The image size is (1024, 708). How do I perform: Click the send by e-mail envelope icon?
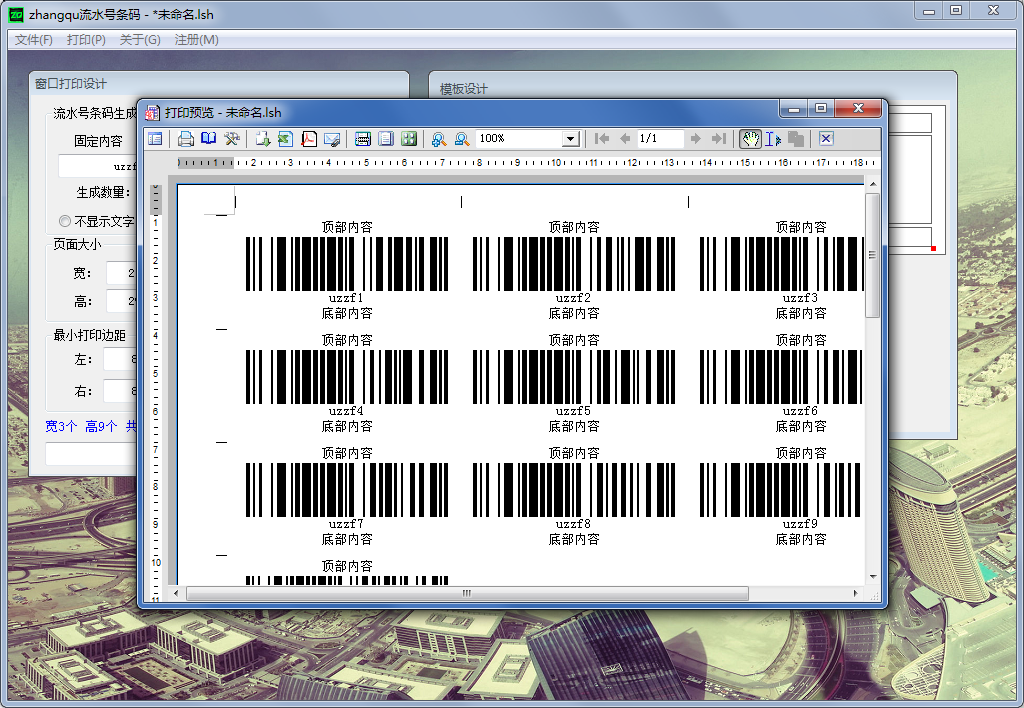(332, 138)
